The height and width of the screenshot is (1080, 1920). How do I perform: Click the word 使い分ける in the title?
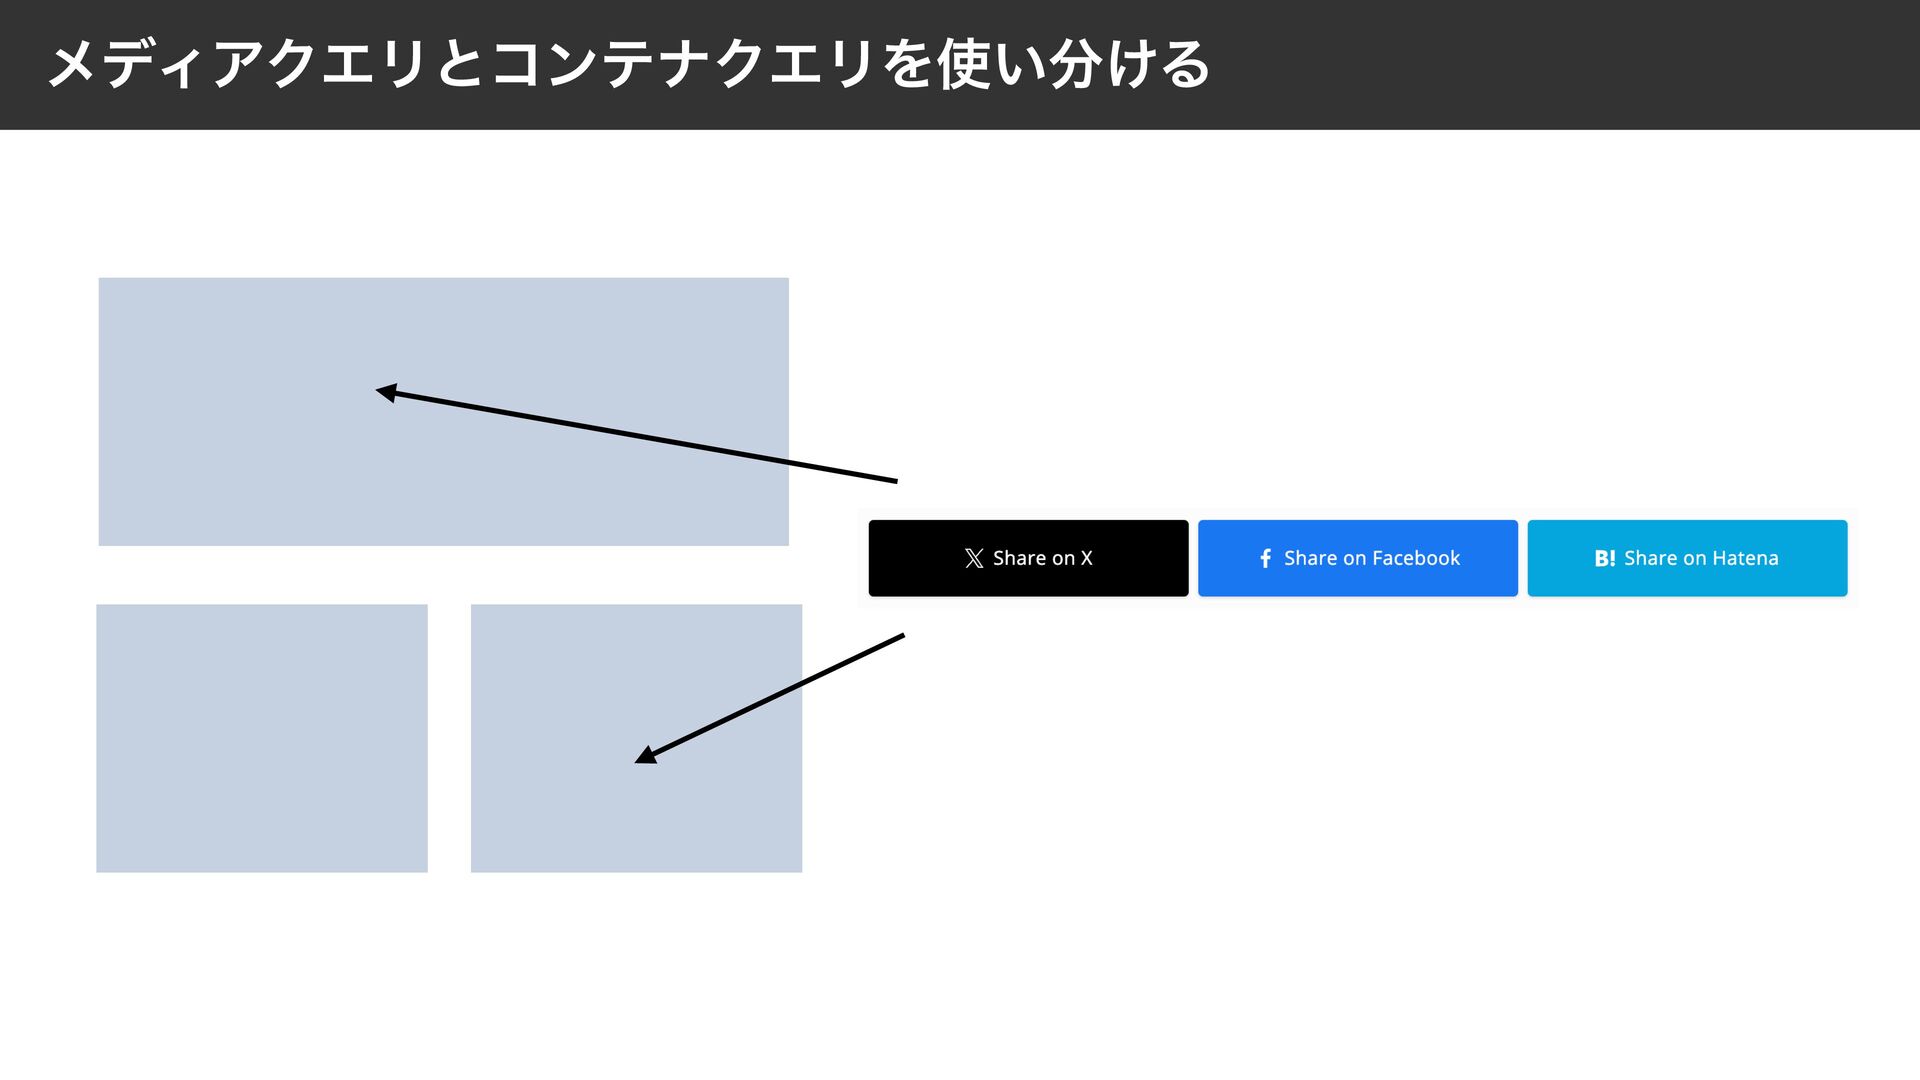(x=1072, y=65)
